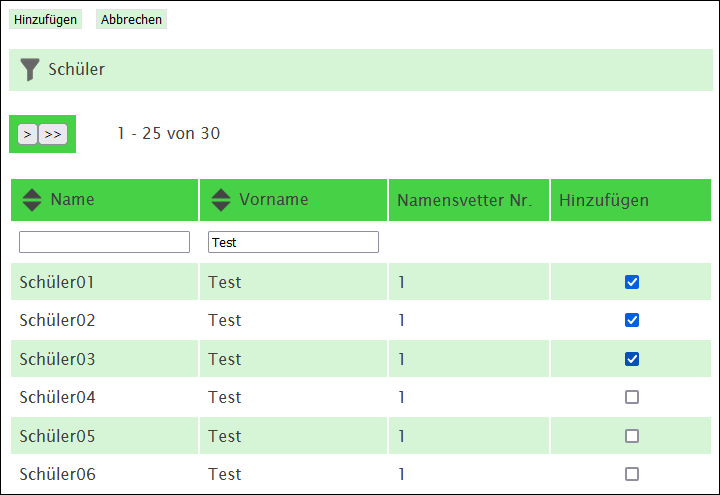Jump to last page with >> button
Screen dimensions: 720x495
click(53, 134)
